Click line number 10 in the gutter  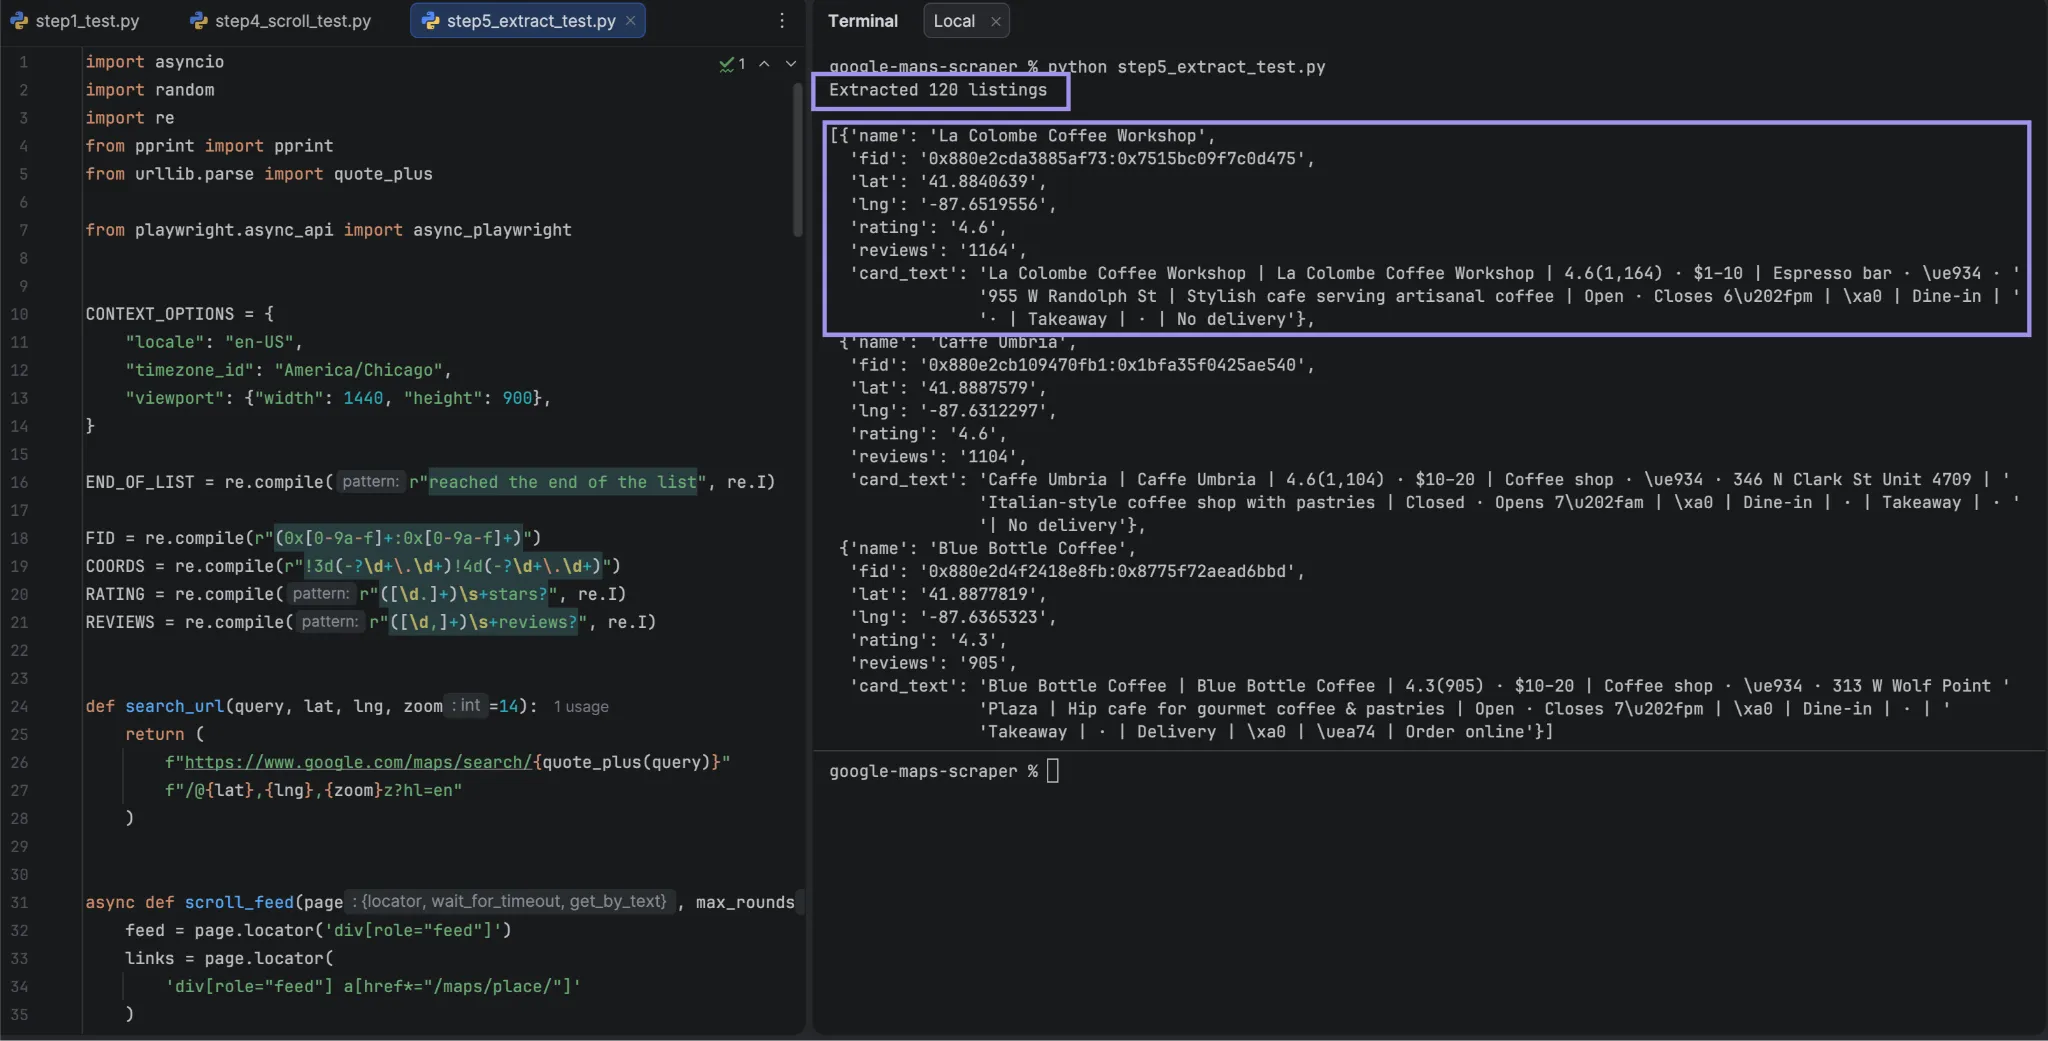click(19, 314)
